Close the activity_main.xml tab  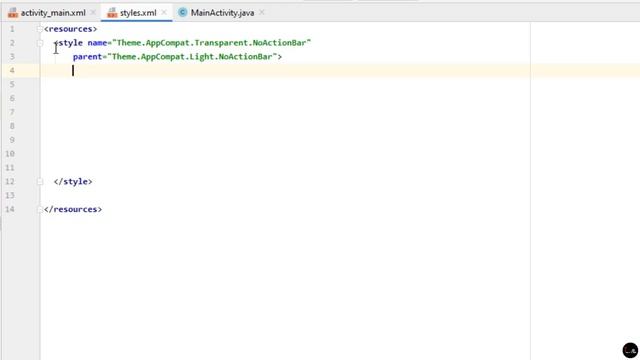click(93, 13)
